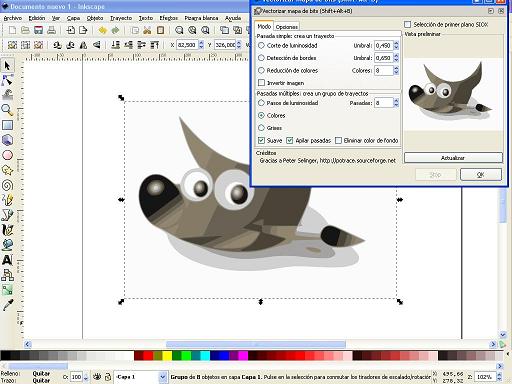
Task: Select the Node editing tool
Action: pos(7,80)
